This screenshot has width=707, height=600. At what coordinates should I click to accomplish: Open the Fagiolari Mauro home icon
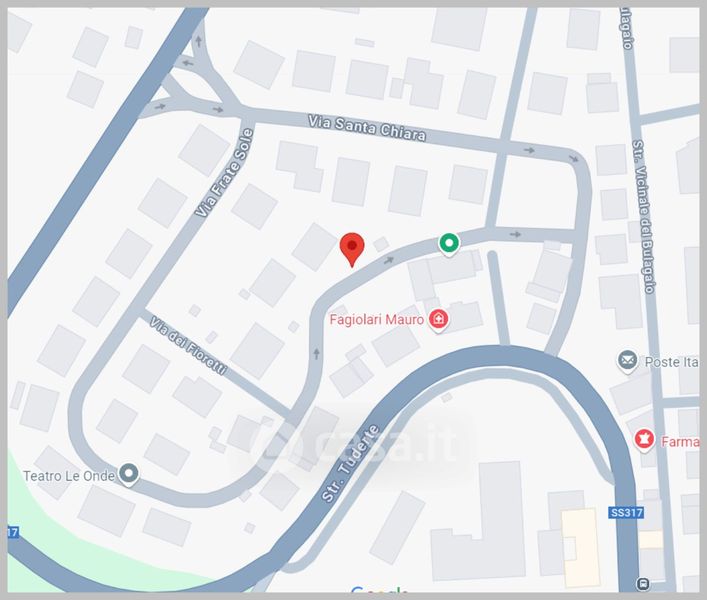coord(438,320)
